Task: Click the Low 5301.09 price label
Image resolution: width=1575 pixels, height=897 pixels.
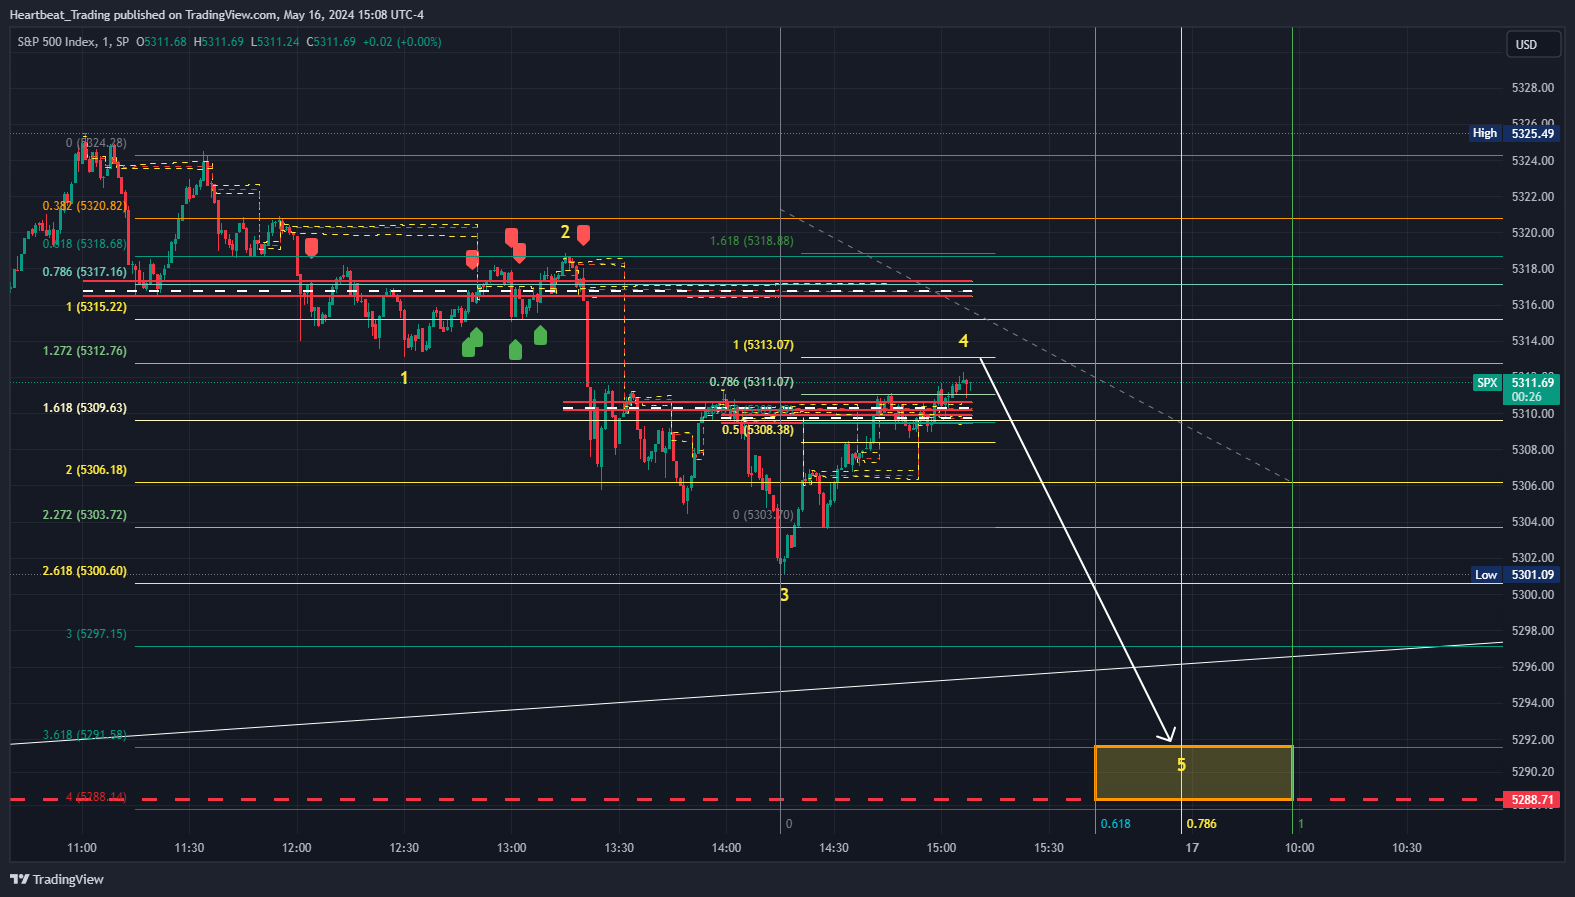Action: click(1514, 574)
